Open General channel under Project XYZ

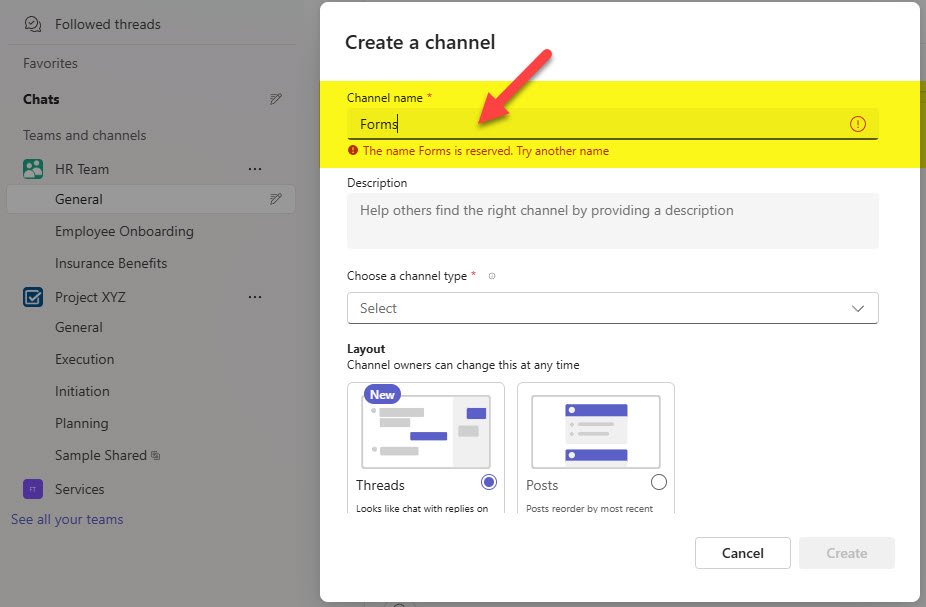pos(79,327)
